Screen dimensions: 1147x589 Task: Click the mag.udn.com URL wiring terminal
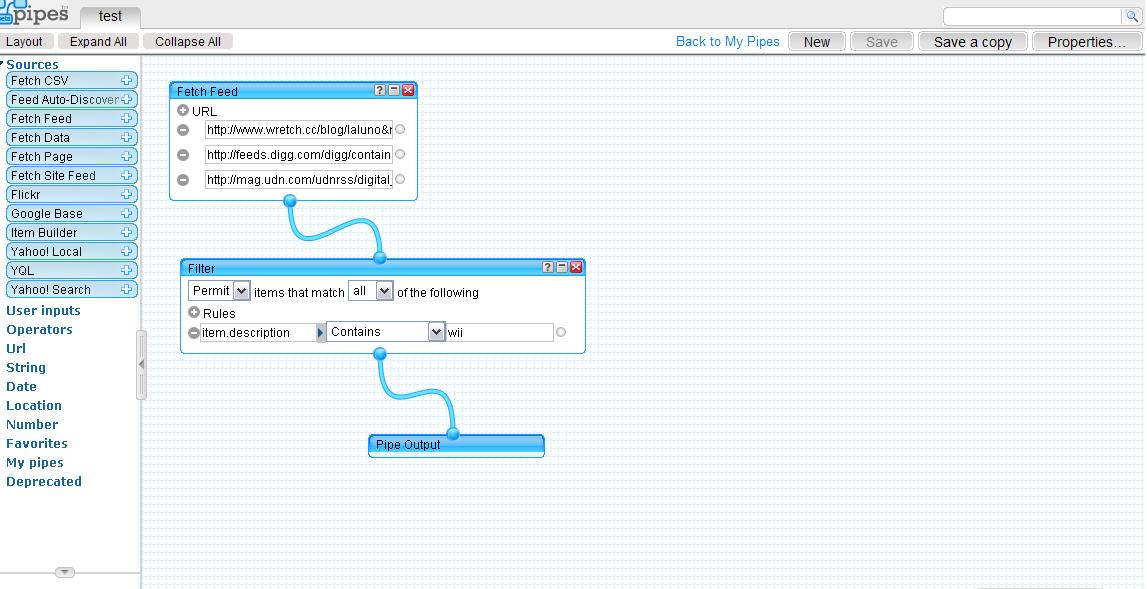coord(400,179)
